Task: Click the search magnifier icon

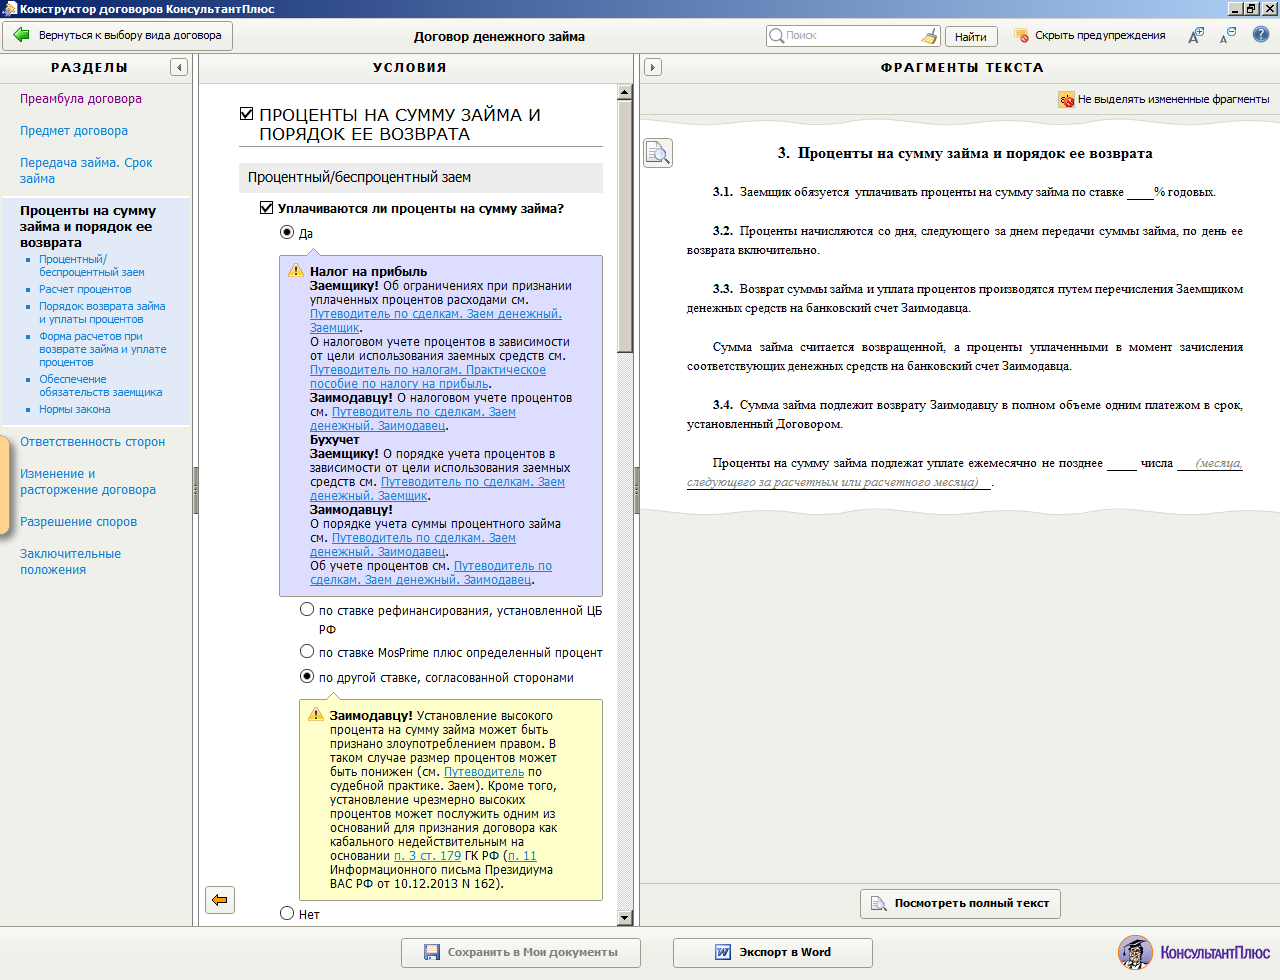Action: tap(776, 36)
